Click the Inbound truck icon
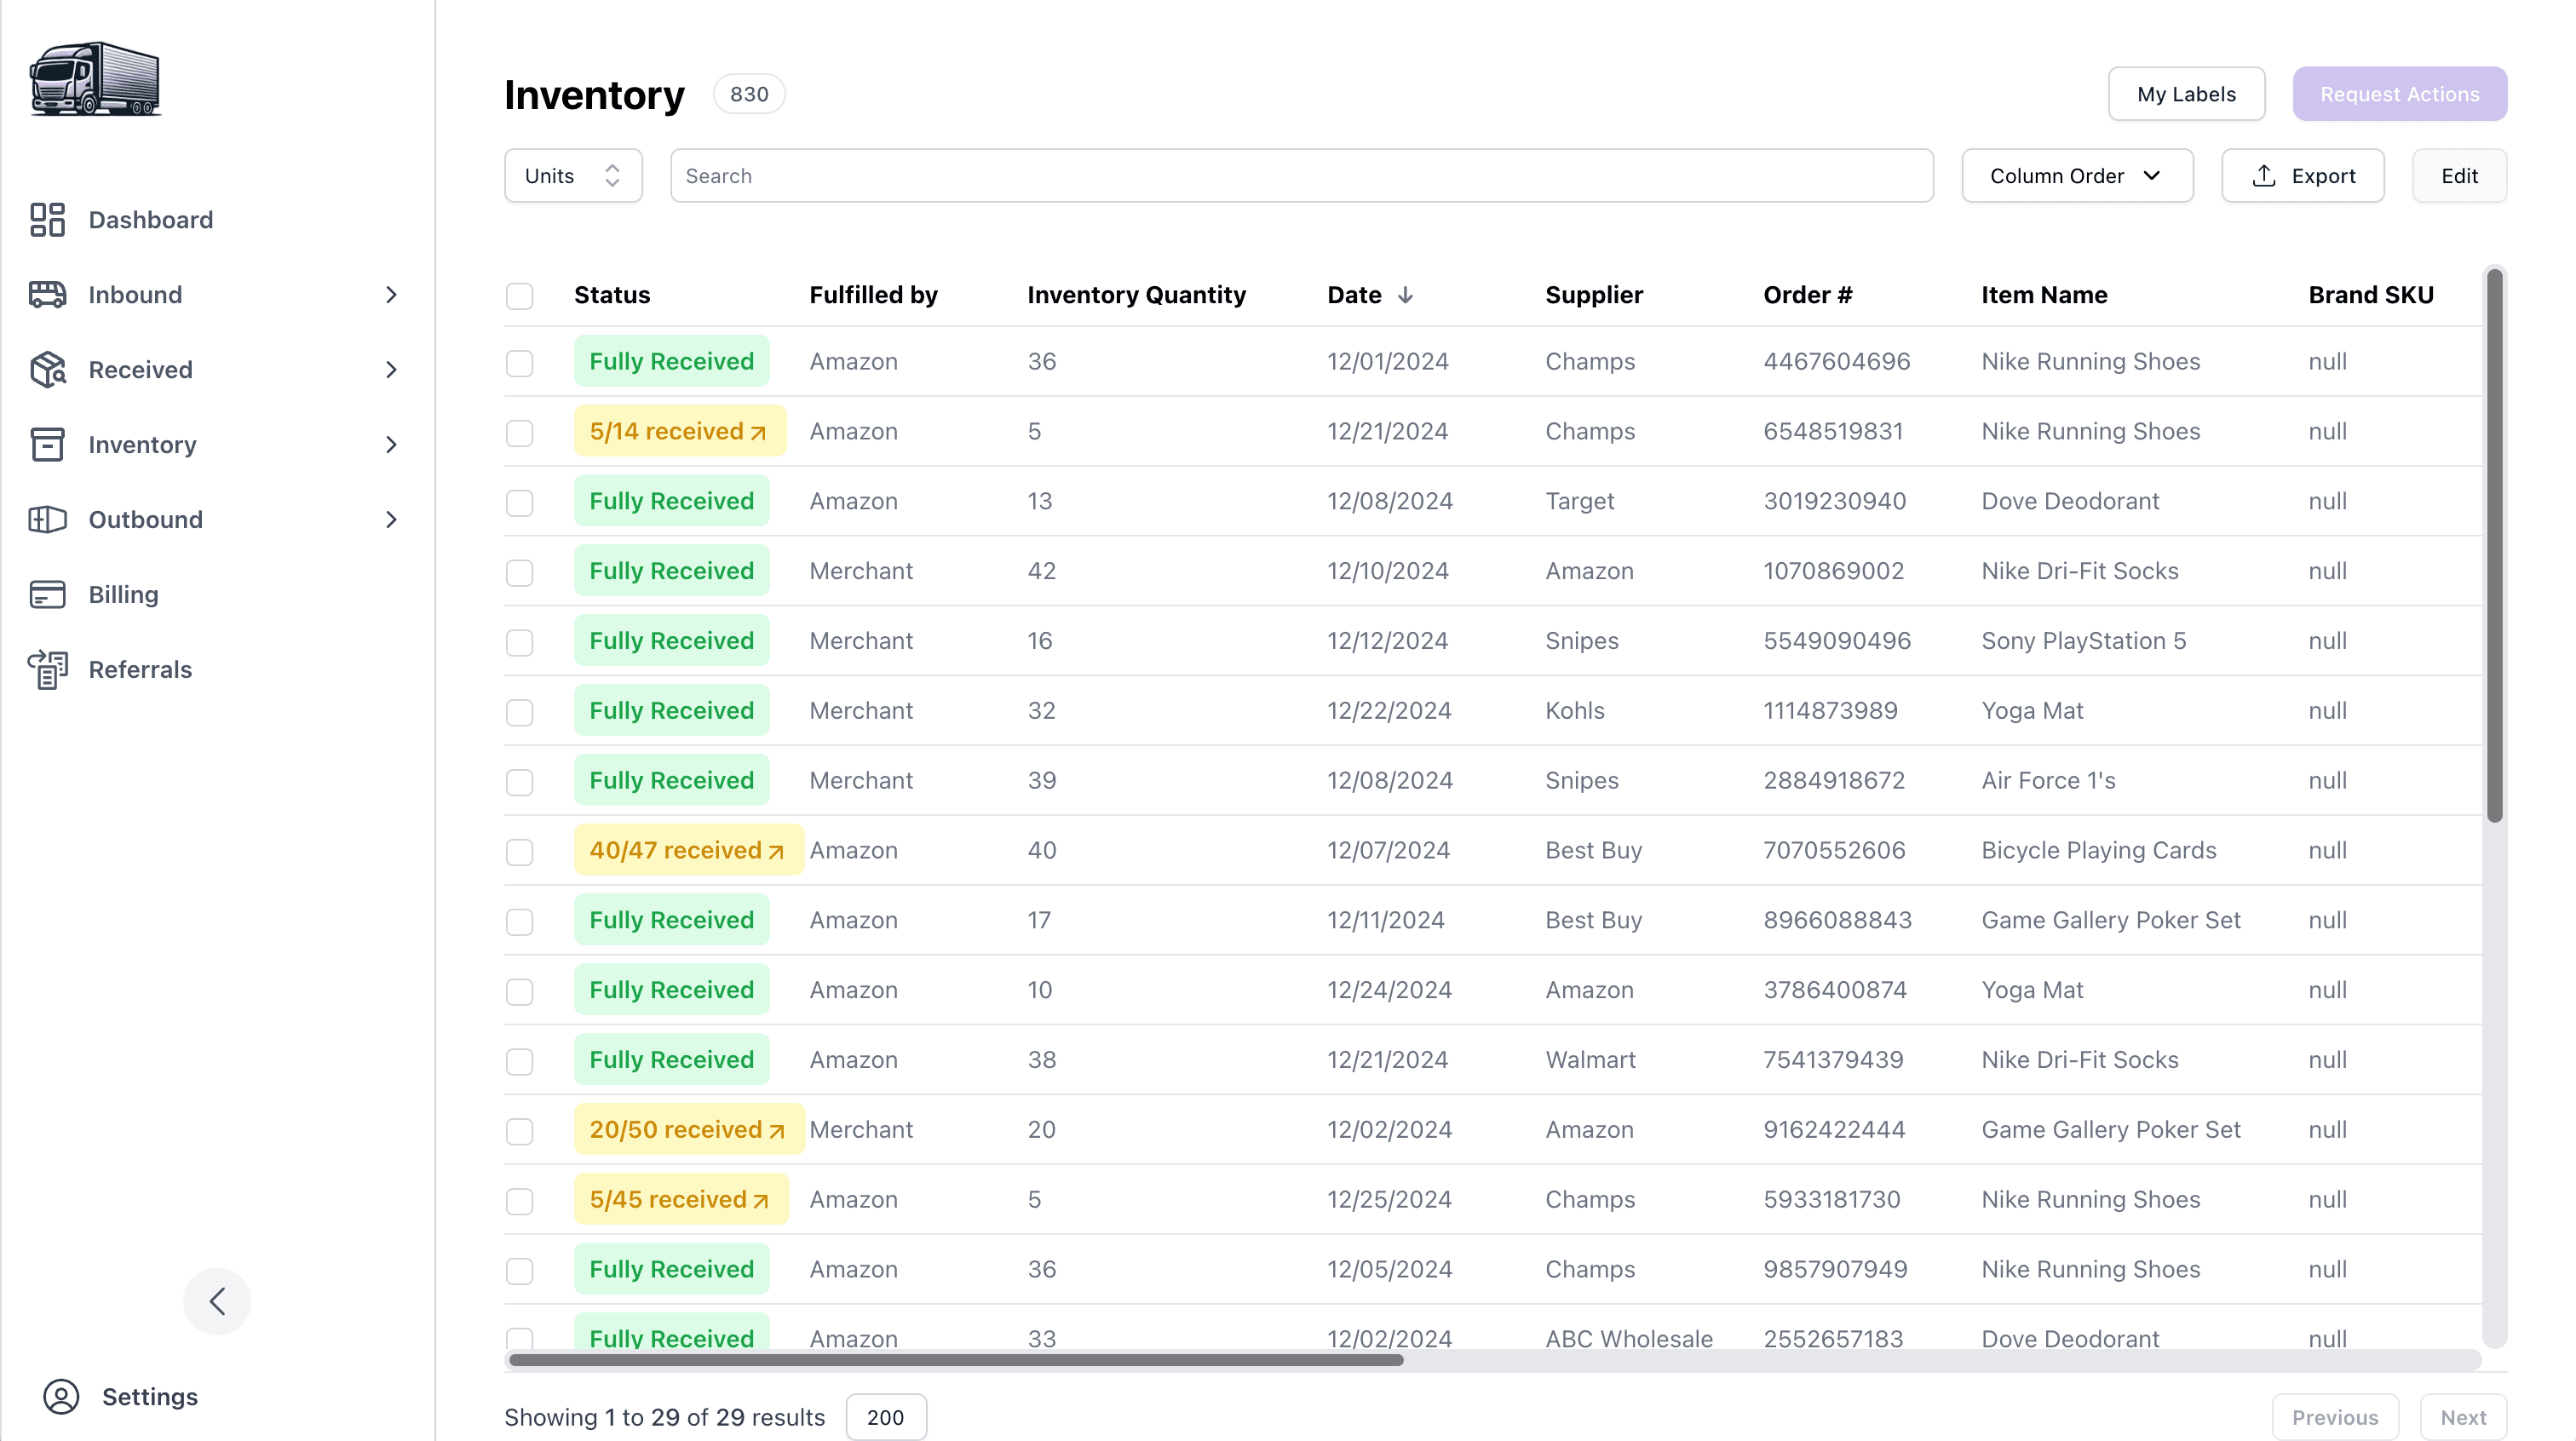Screen dimensions: 2576x1441 47,295
